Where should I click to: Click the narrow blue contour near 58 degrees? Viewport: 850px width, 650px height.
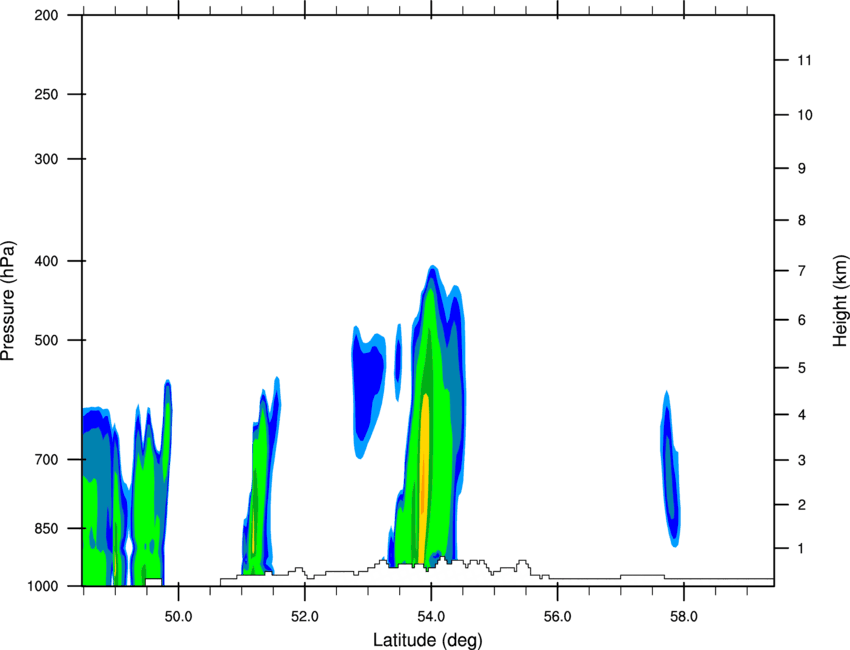pyautogui.click(x=670, y=469)
